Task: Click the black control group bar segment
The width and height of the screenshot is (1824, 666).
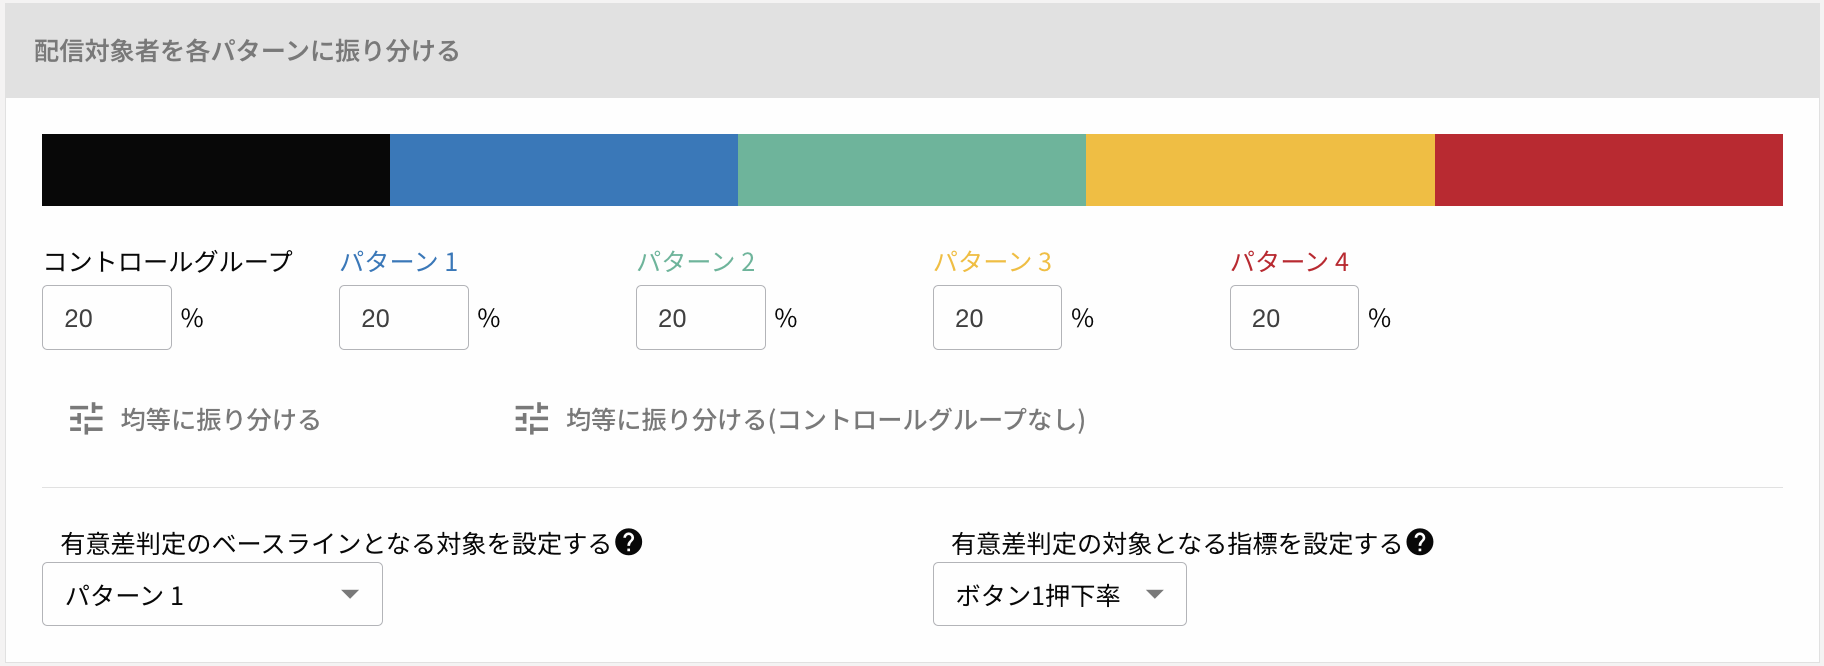Action: coord(216,170)
